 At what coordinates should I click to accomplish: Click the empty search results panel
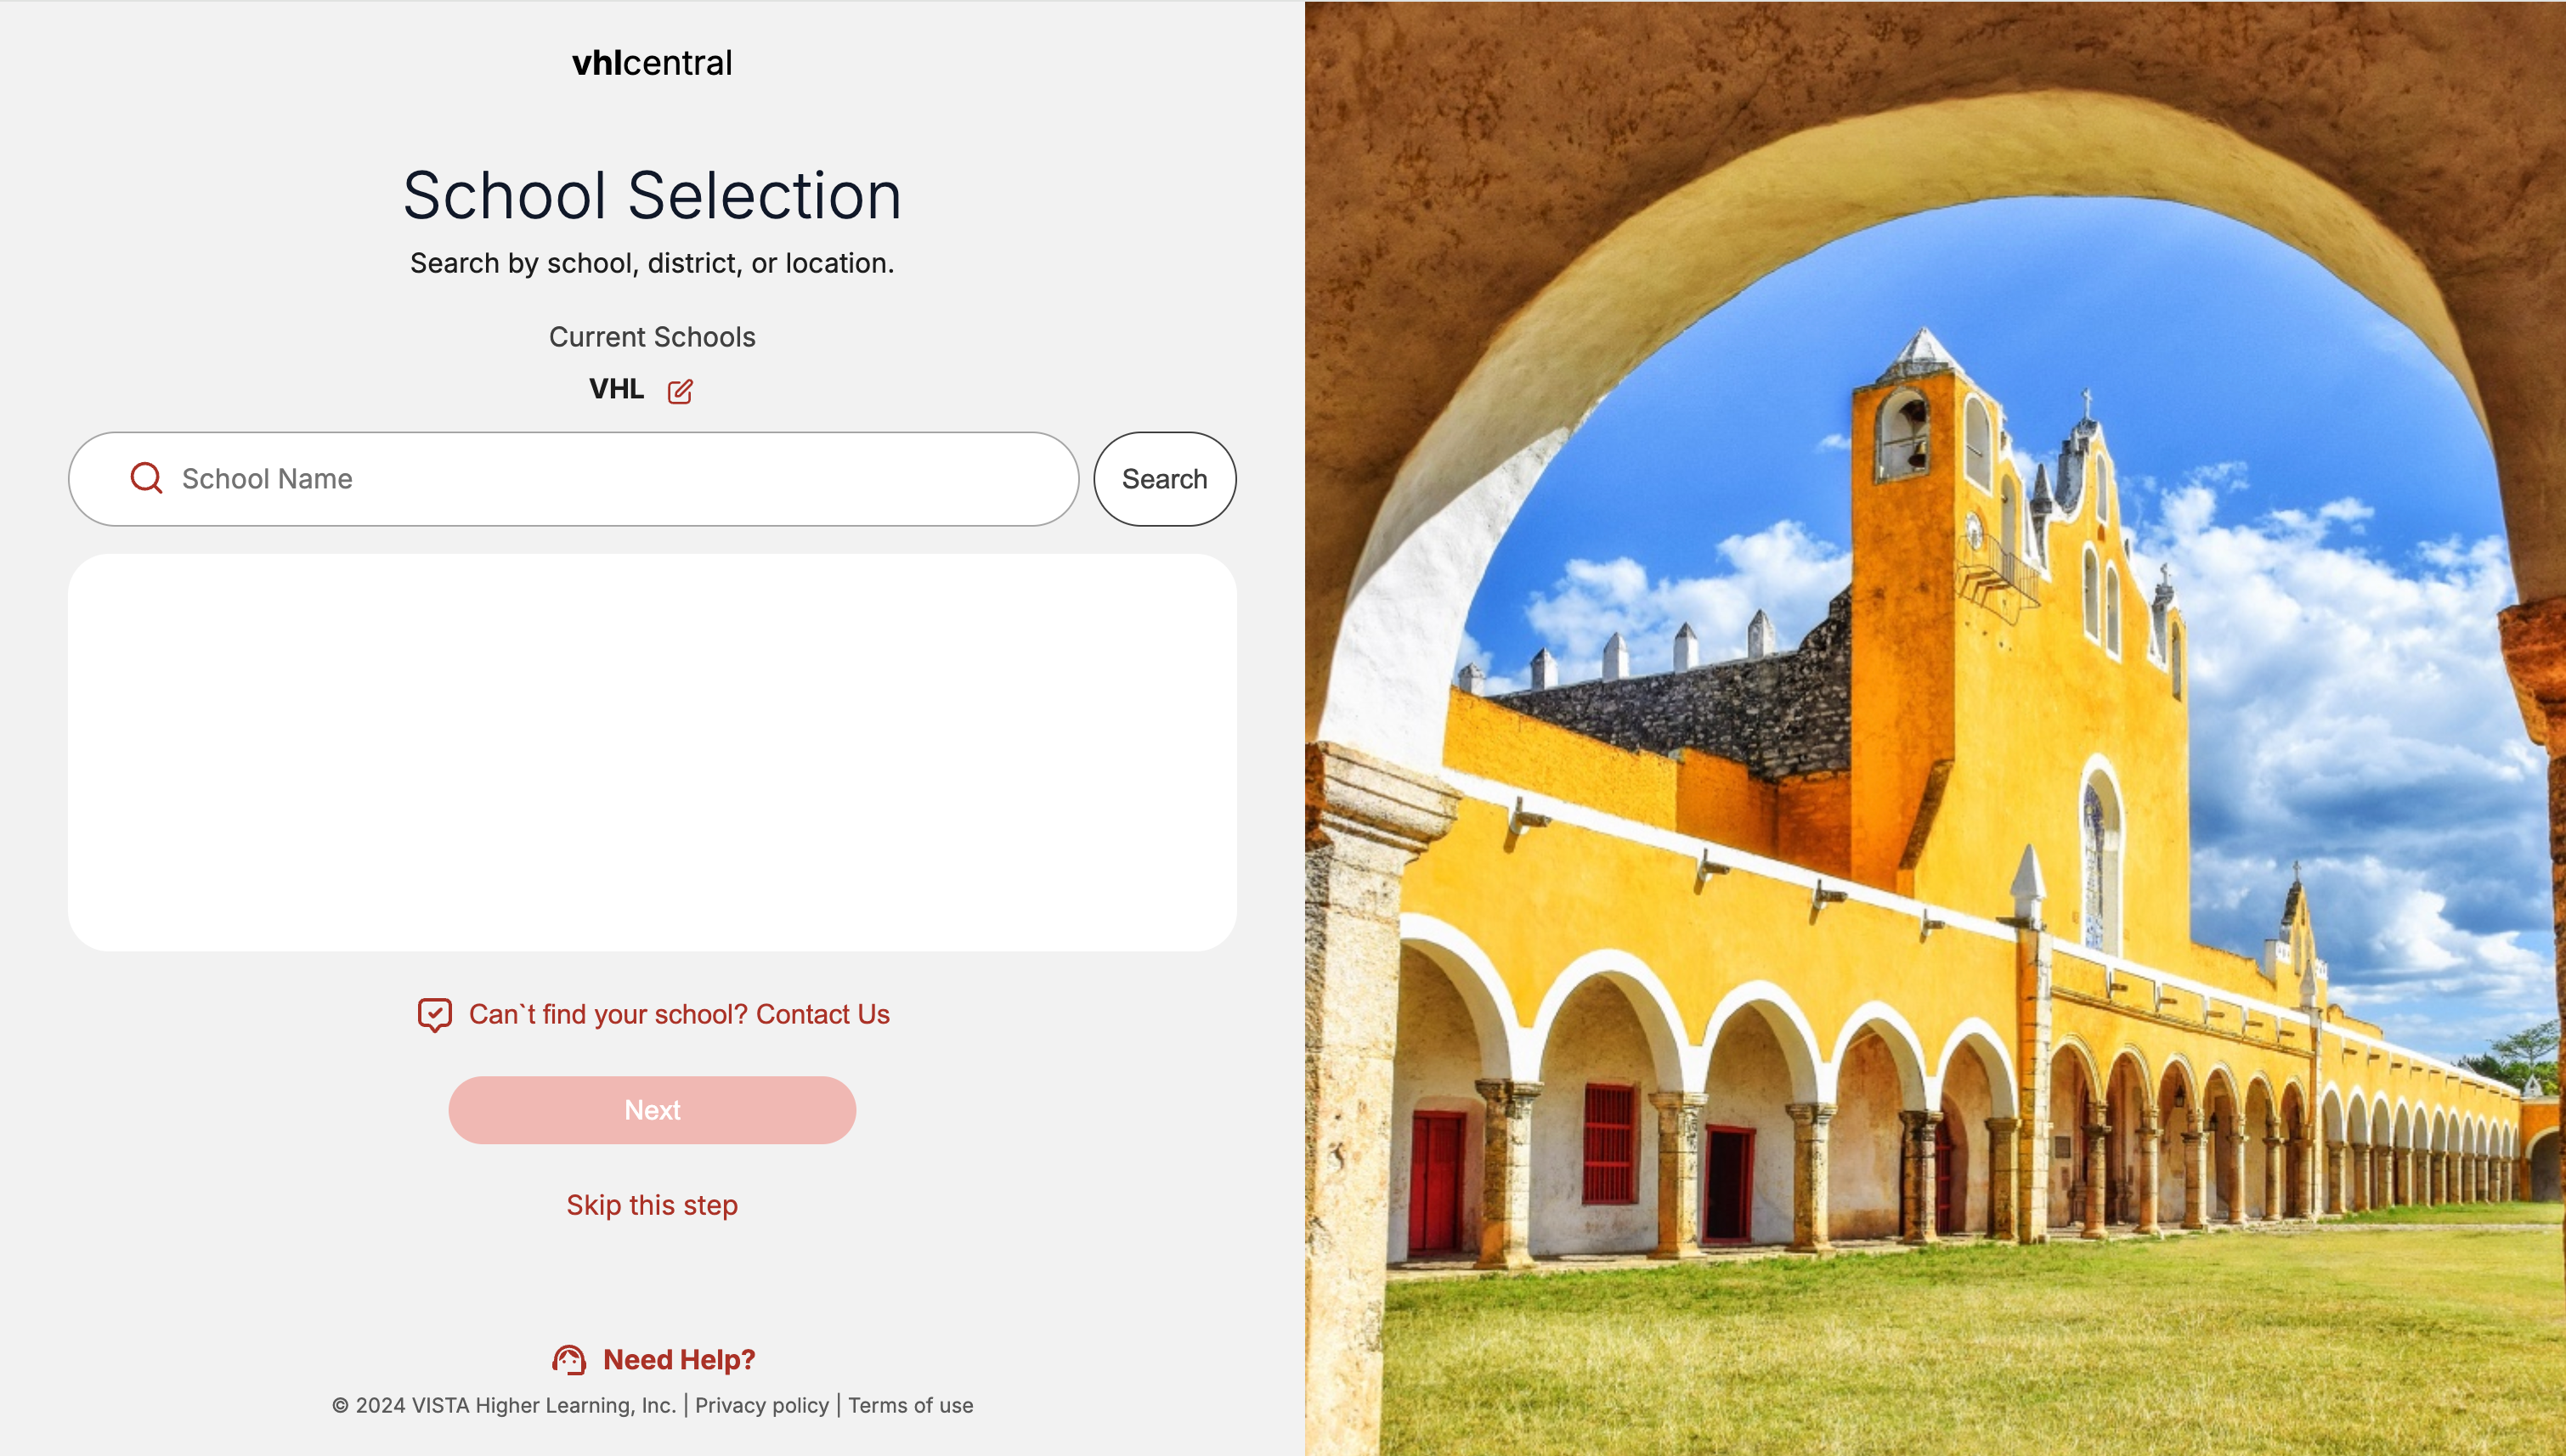tap(652, 752)
